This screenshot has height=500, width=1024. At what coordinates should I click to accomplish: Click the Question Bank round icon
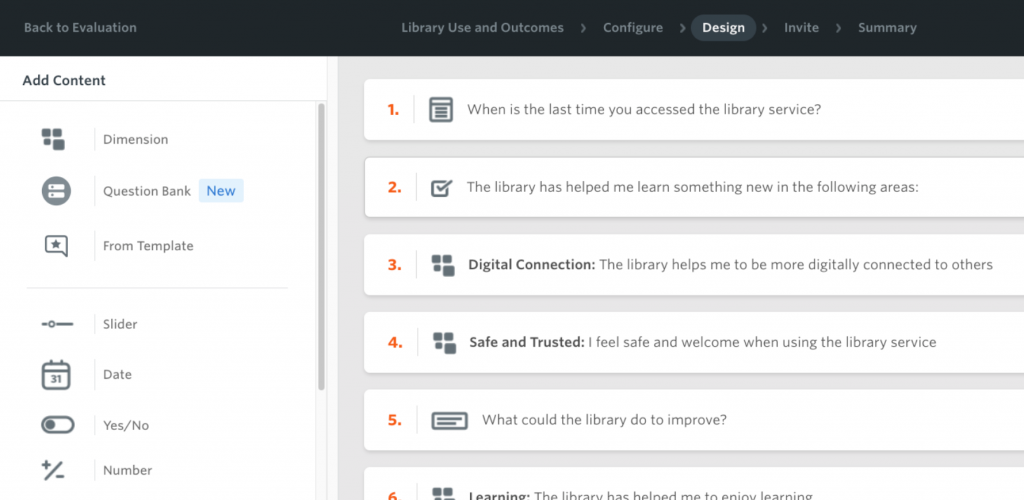(x=56, y=191)
